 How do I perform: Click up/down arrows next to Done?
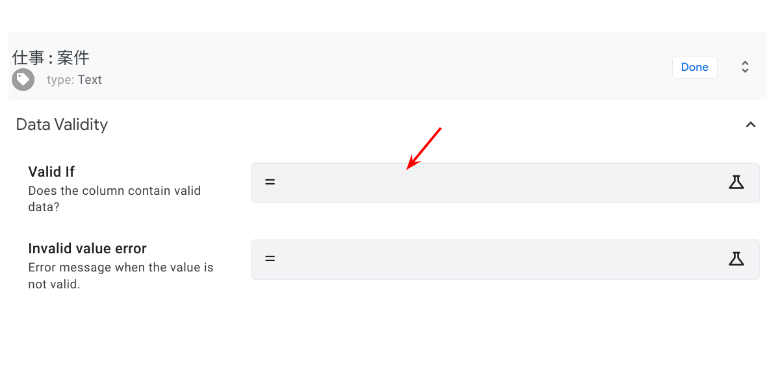tap(744, 67)
